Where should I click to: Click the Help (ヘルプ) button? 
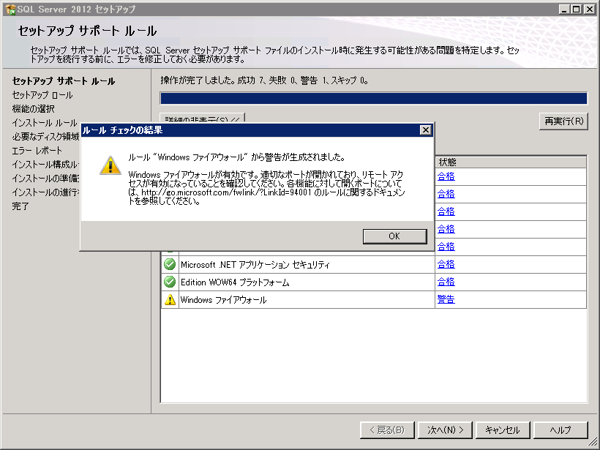(x=561, y=430)
